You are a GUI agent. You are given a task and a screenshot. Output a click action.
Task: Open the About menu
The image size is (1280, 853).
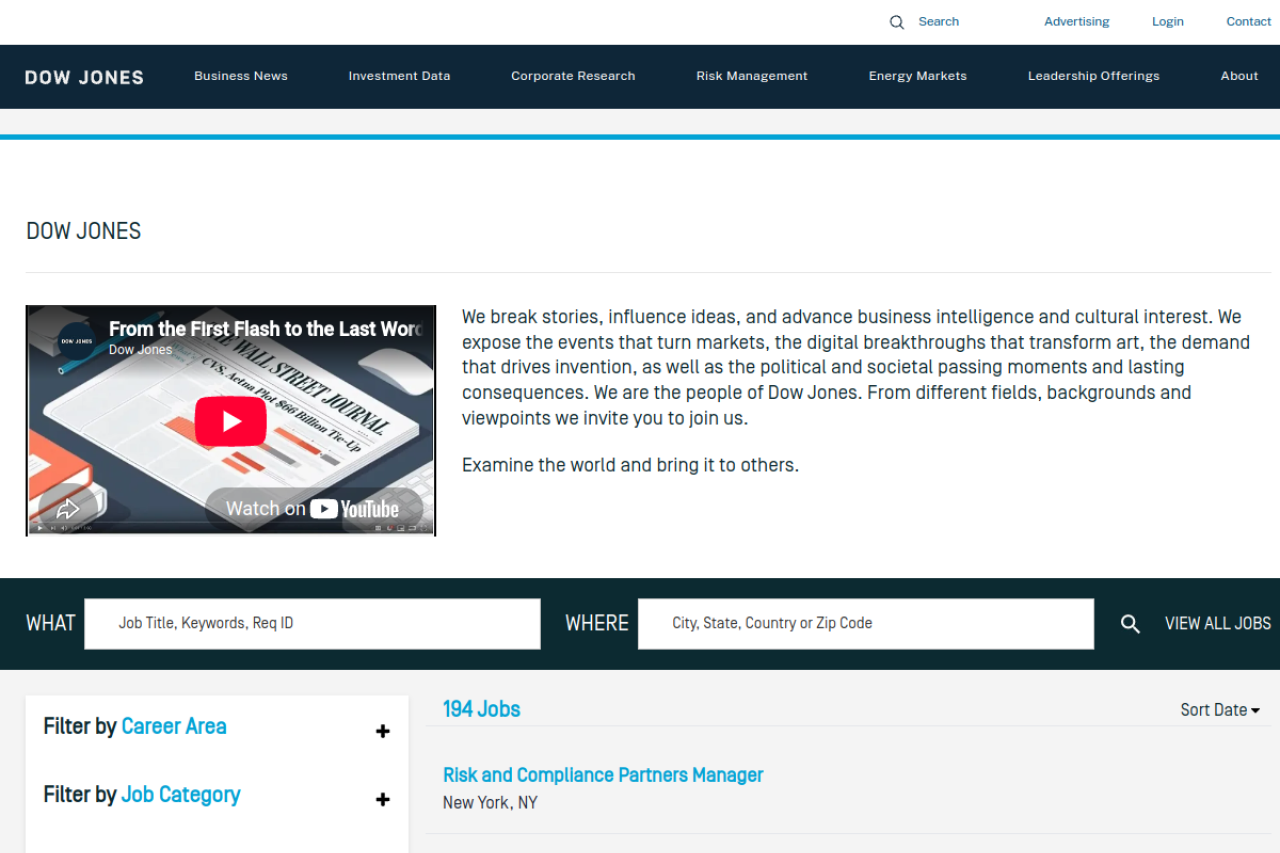[1239, 76]
